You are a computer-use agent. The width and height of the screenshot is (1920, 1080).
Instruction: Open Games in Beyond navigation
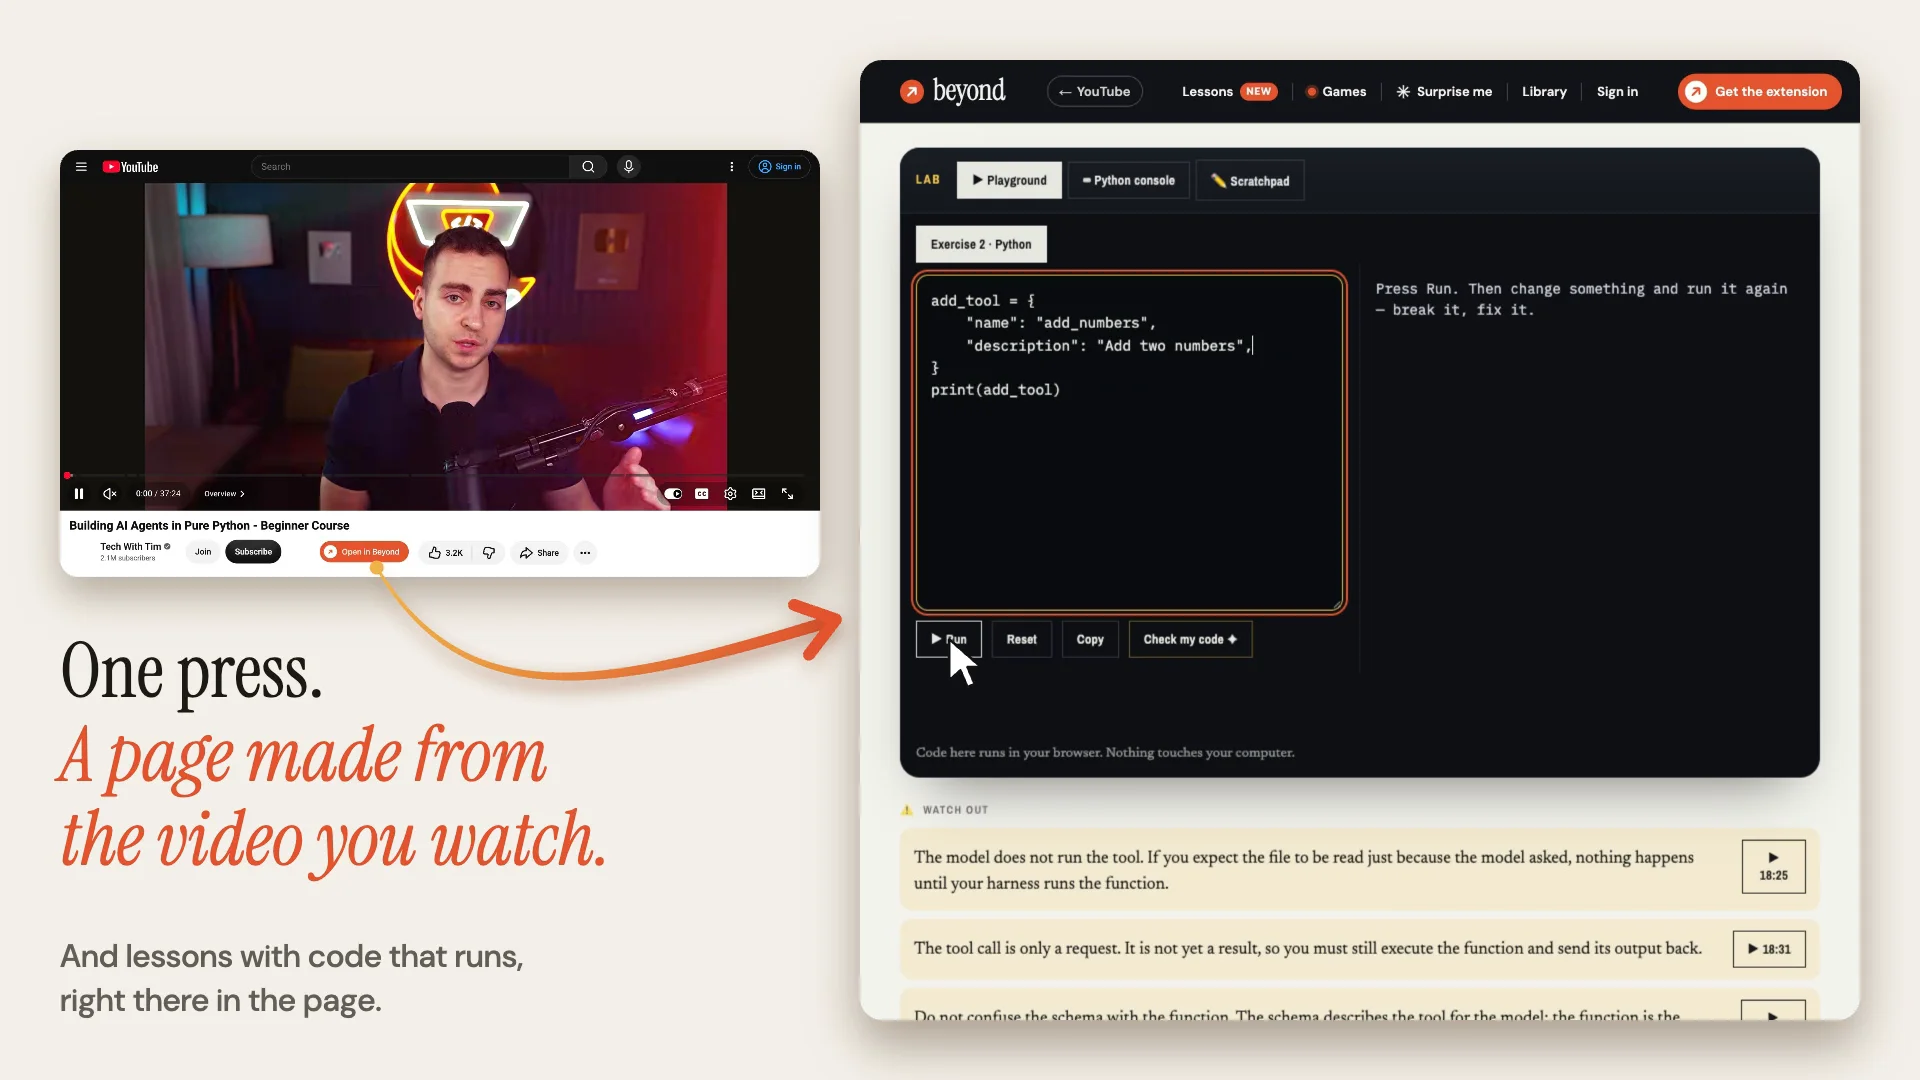(x=1336, y=92)
